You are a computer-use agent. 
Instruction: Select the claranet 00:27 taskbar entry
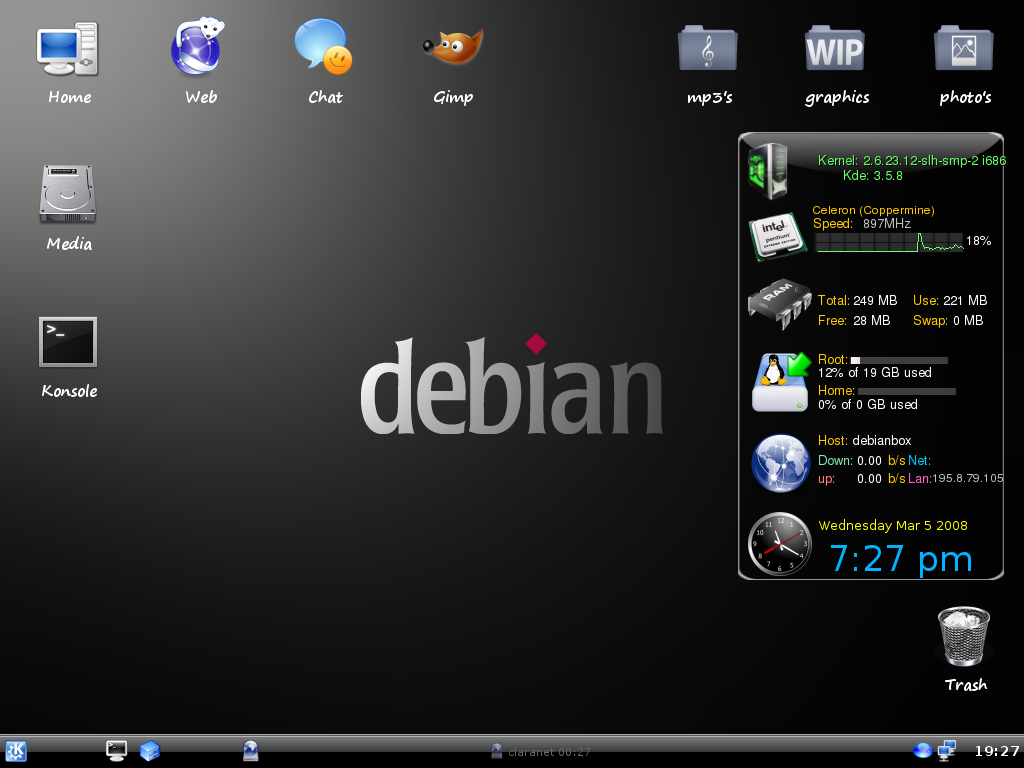(x=541, y=752)
